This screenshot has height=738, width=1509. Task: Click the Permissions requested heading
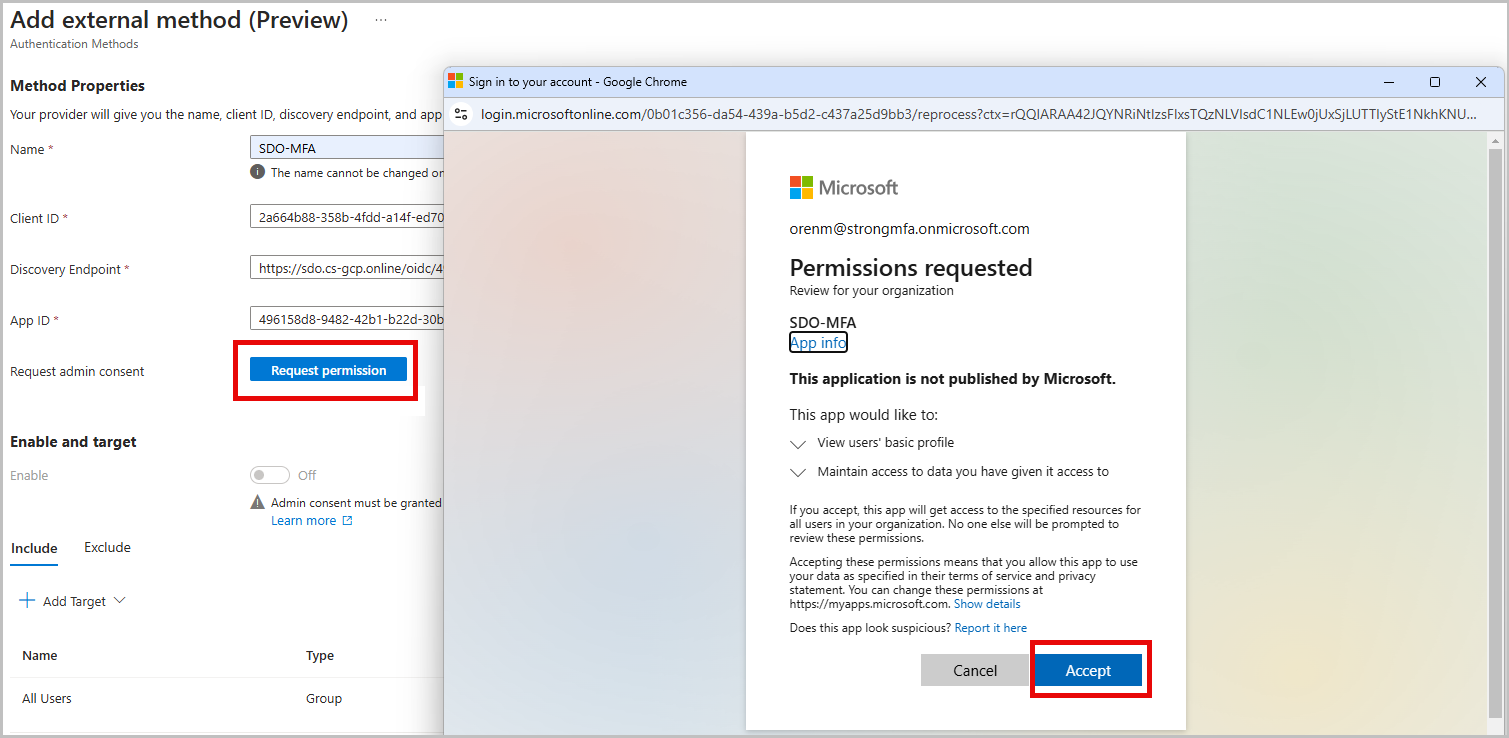click(911, 268)
